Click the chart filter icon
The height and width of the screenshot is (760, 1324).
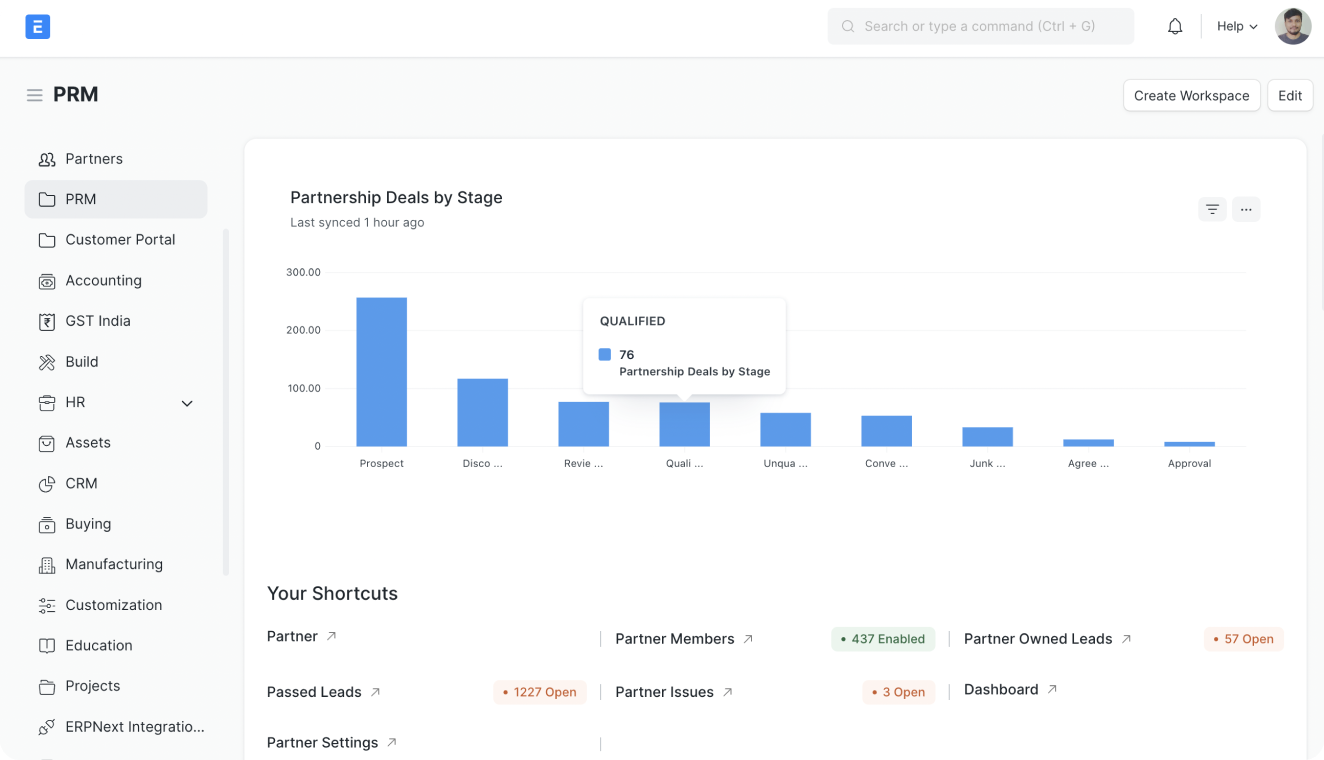point(1212,209)
